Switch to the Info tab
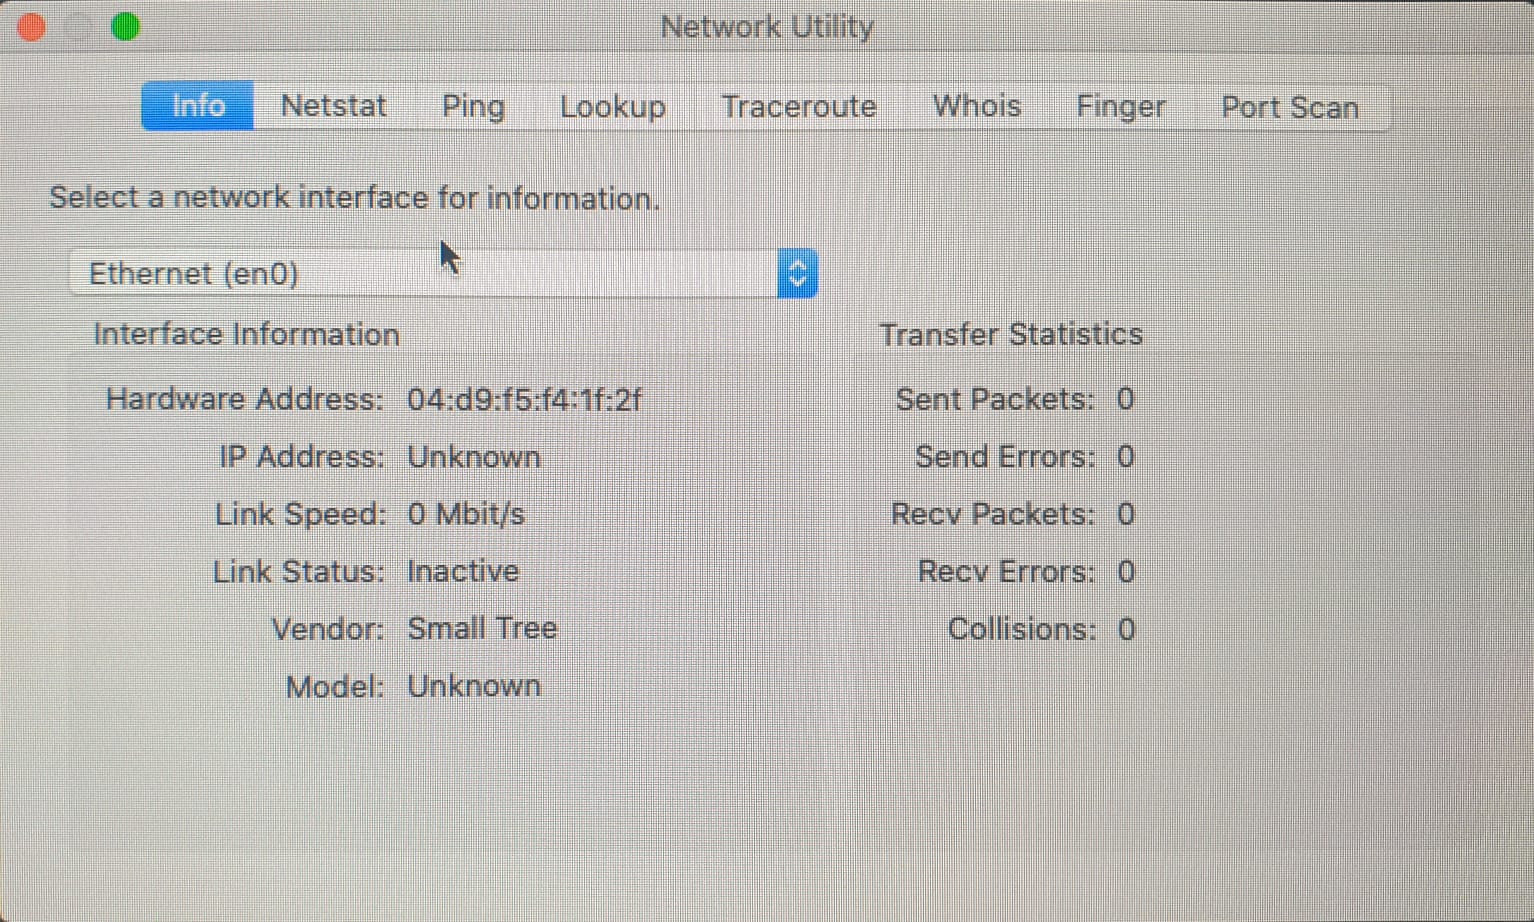 click(197, 106)
